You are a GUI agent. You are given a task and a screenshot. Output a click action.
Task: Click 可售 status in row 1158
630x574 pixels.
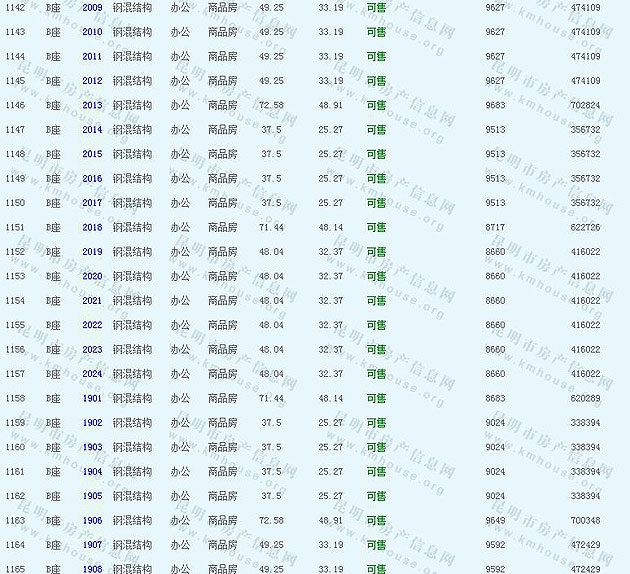pyautogui.click(x=376, y=398)
